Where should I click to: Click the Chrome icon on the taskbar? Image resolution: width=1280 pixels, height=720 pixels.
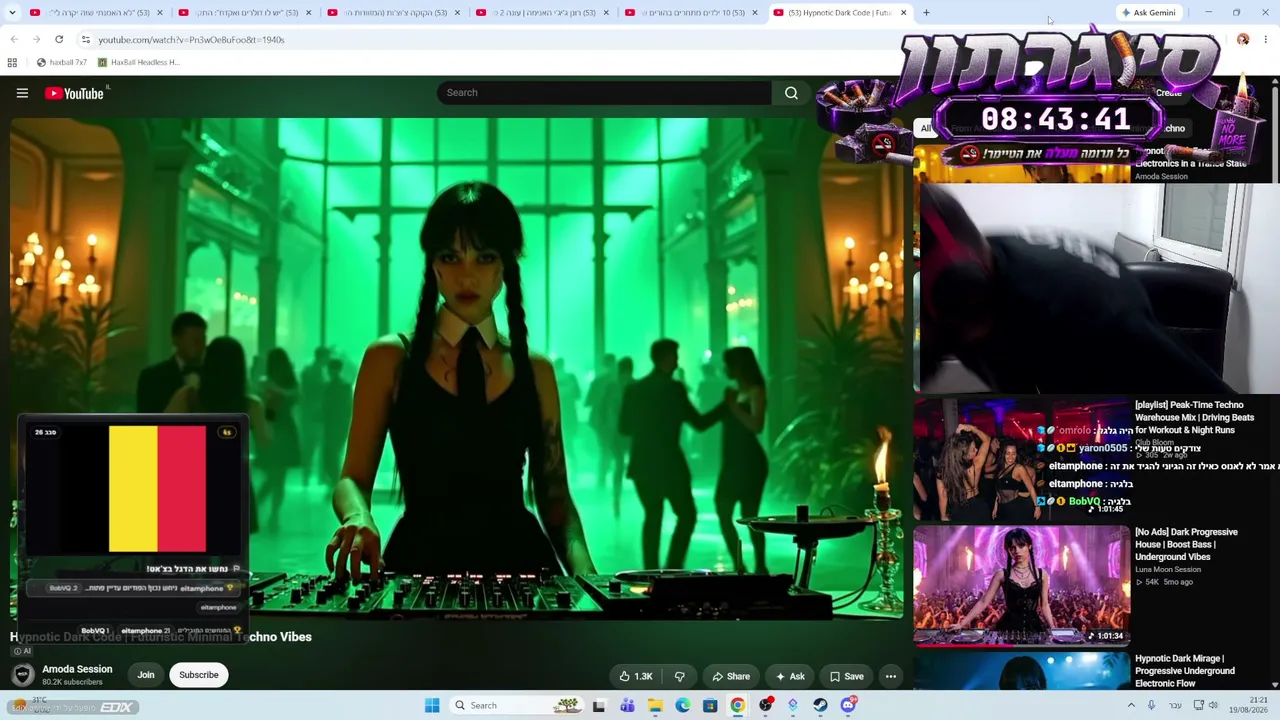(737, 706)
